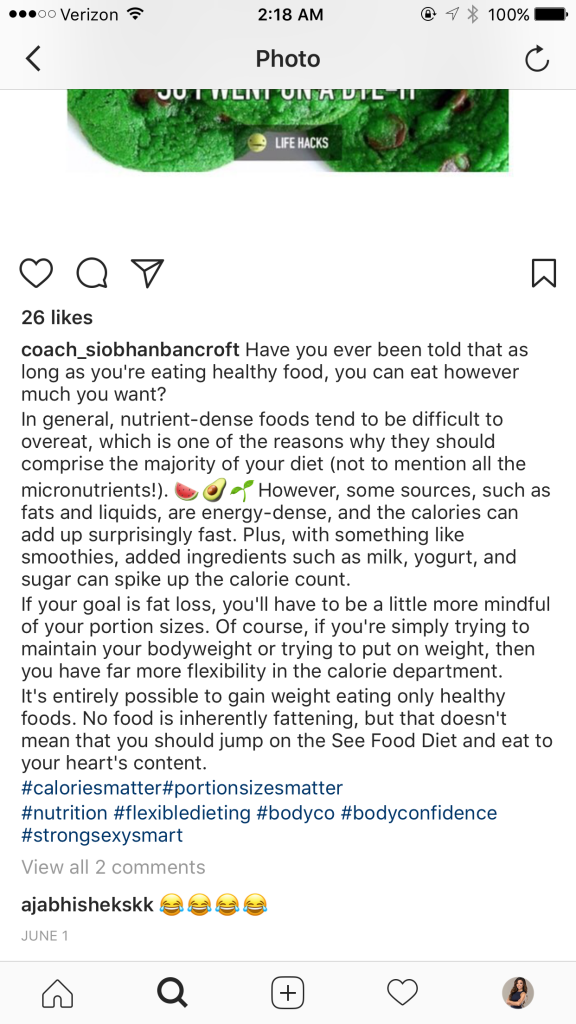View all 2 comments

click(114, 867)
